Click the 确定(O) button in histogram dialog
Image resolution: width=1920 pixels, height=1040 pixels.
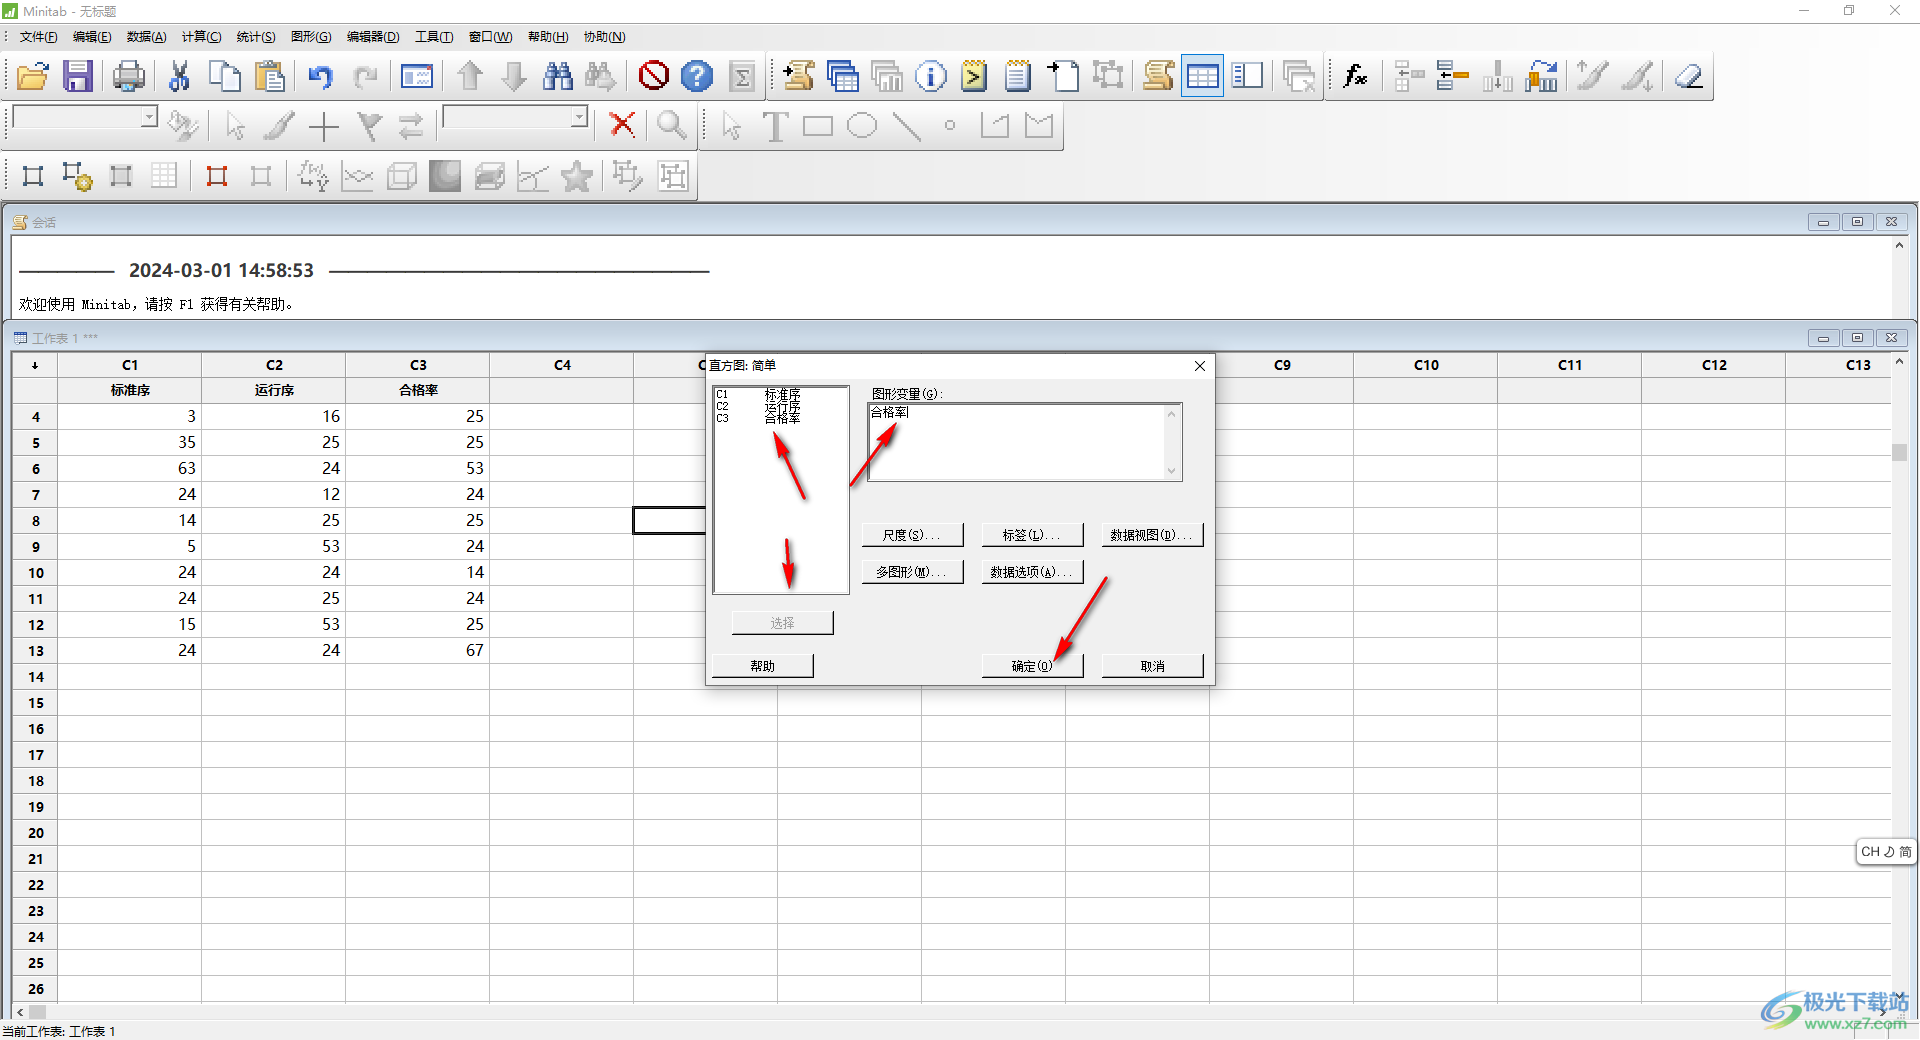coord(1032,666)
